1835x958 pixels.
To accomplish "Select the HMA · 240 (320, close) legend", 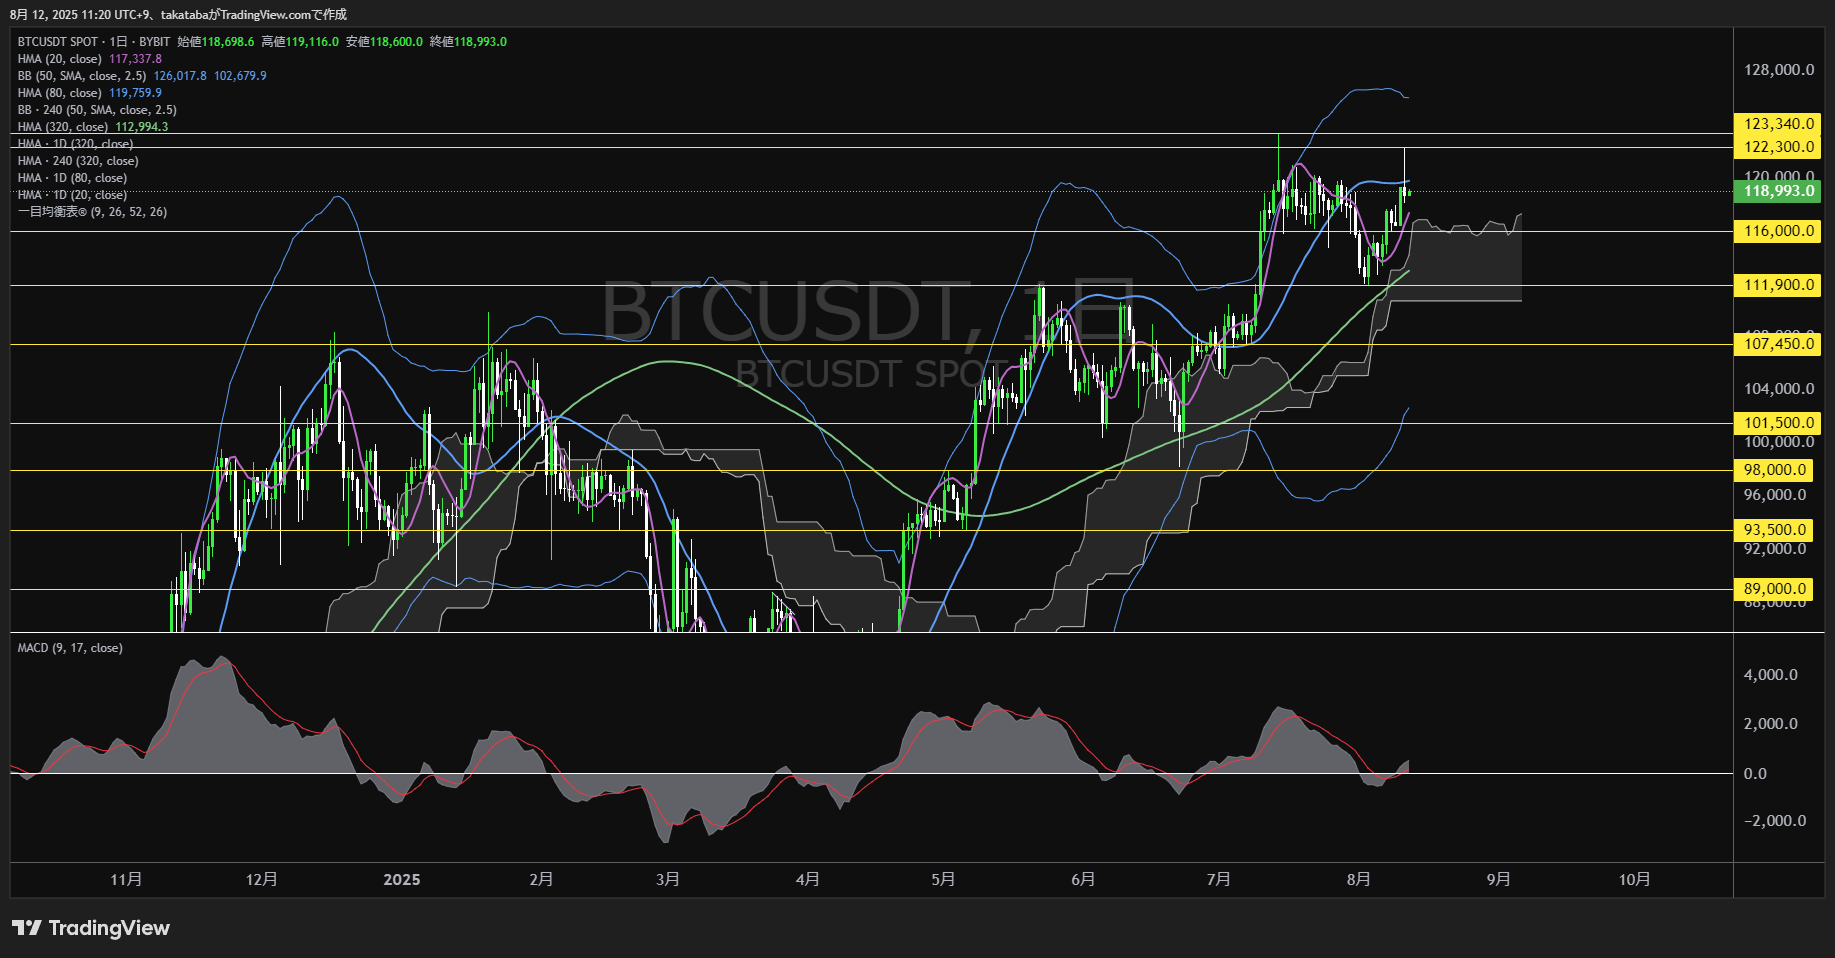I will tap(78, 161).
